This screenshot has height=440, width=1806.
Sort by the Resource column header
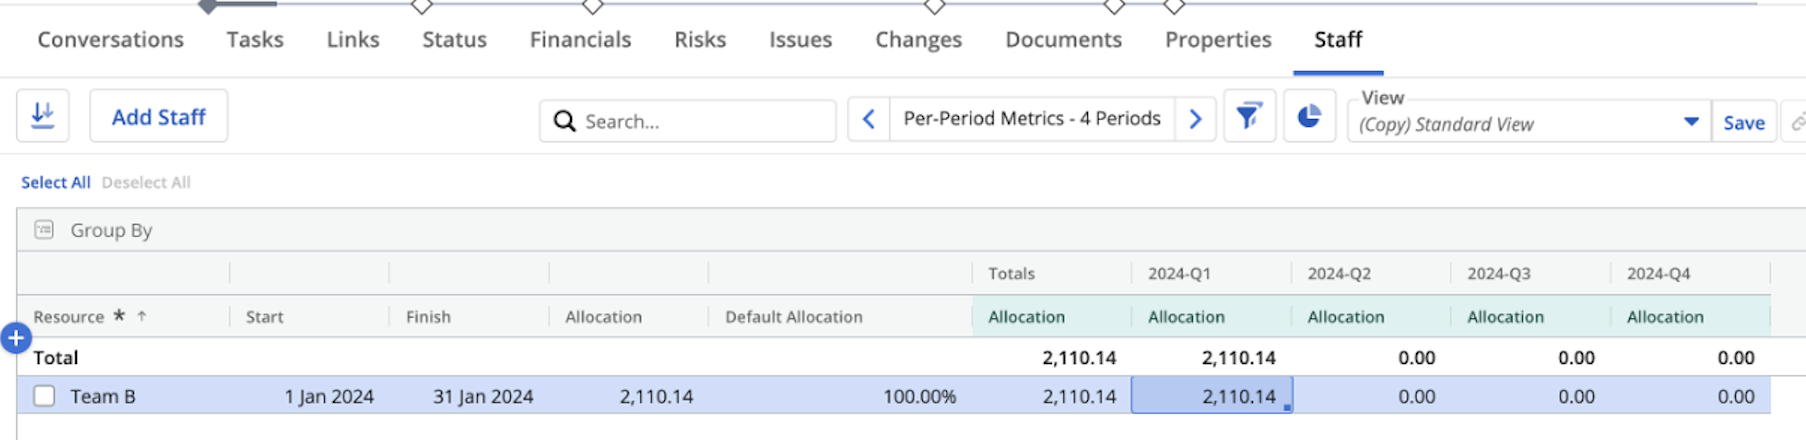pyautogui.click(x=69, y=317)
